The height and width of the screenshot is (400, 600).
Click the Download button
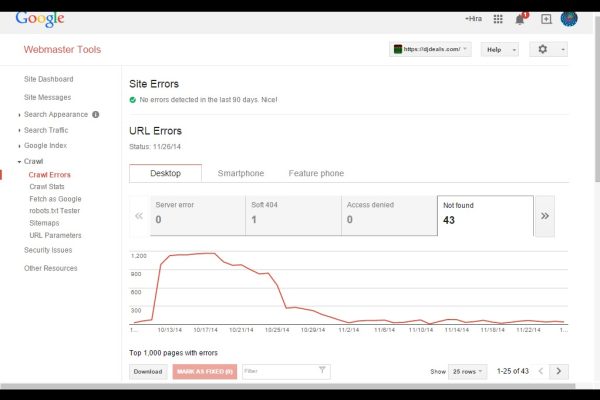[x=148, y=371]
